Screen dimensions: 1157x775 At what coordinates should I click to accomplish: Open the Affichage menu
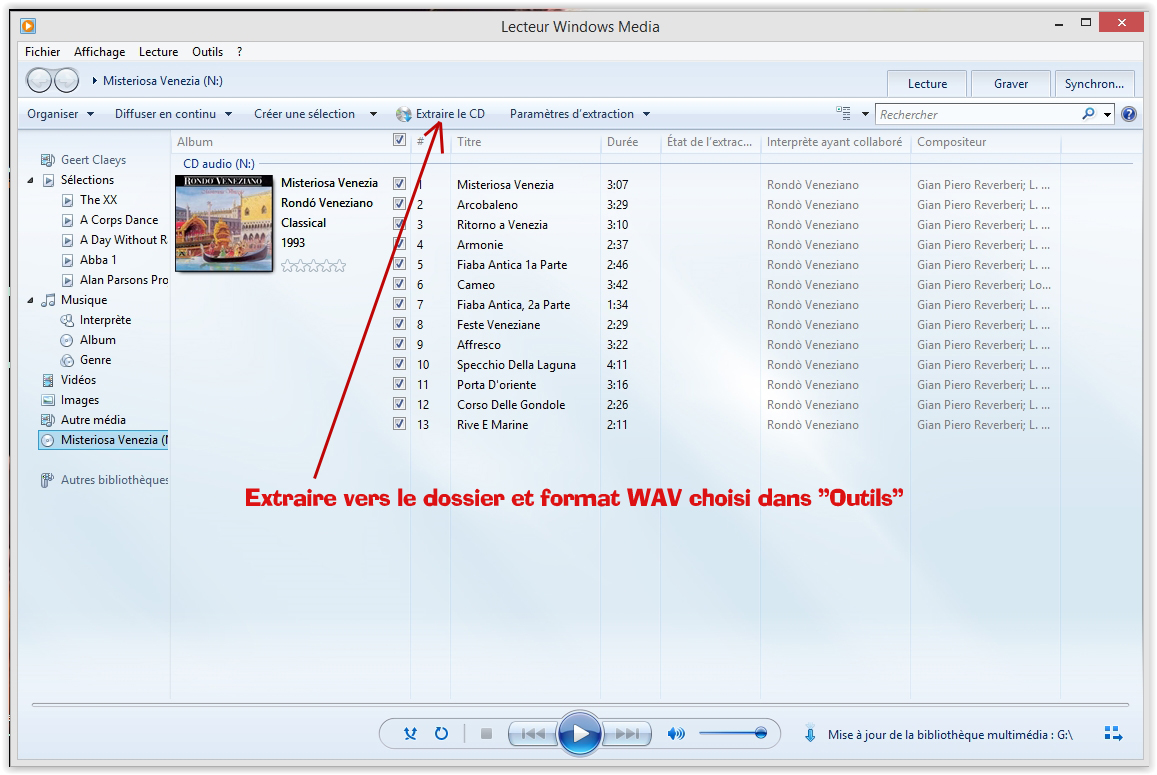[x=99, y=52]
